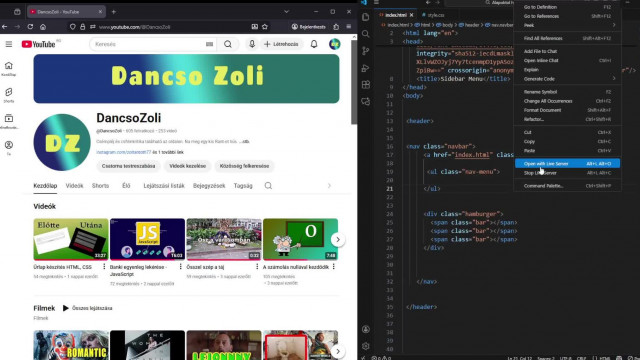Show next items in Filmek carousel
The width and height of the screenshot is (640, 360).
tap(338, 351)
